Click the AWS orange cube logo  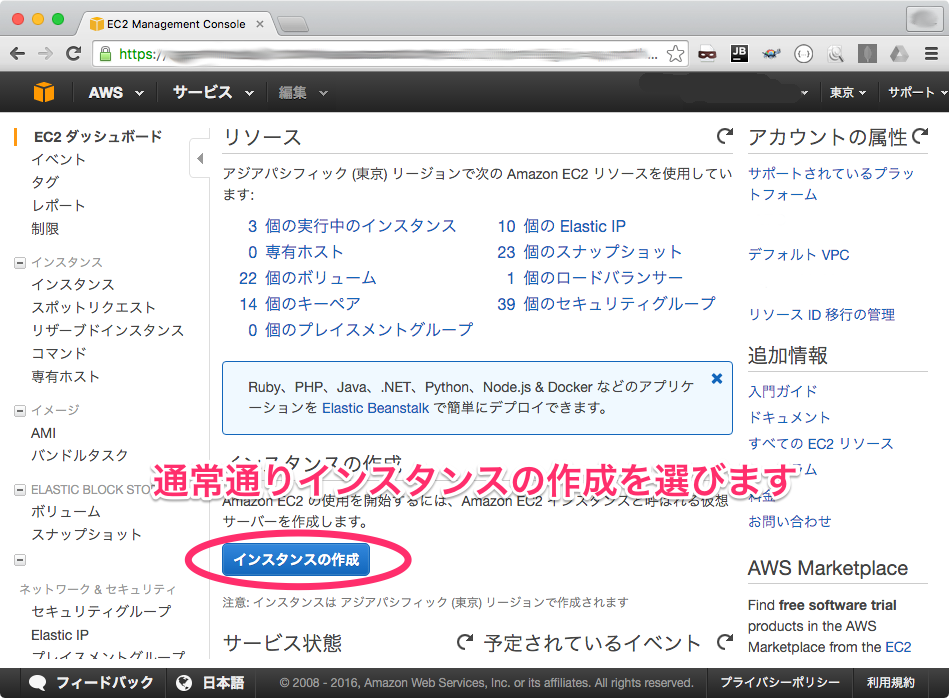[44, 92]
